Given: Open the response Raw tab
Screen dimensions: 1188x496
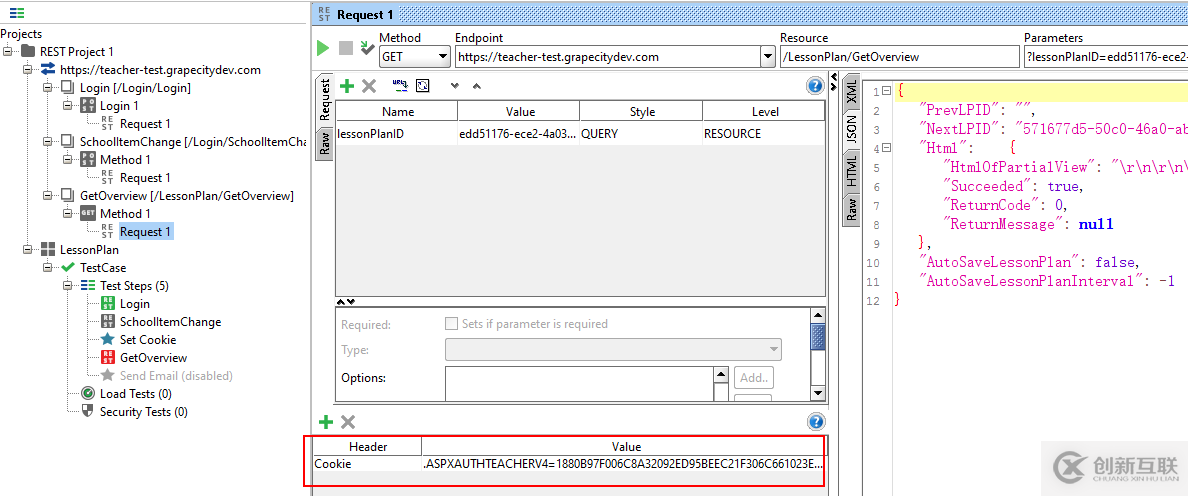Looking at the screenshot, I should pos(852,209).
